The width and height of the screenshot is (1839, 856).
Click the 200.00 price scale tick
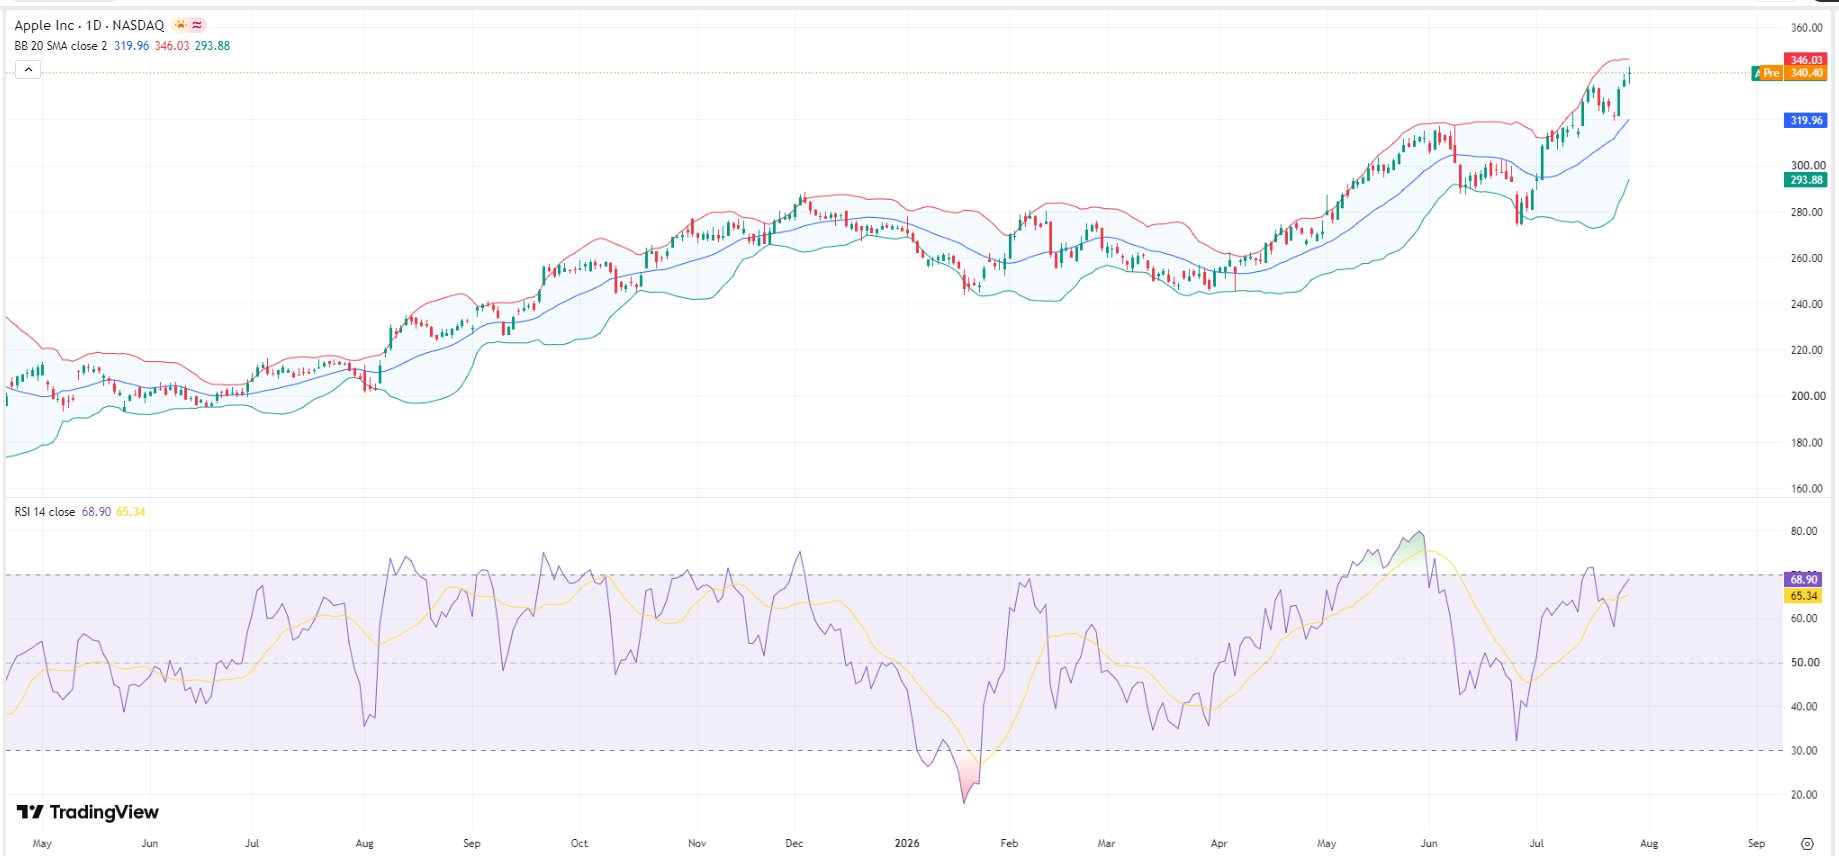(1807, 396)
